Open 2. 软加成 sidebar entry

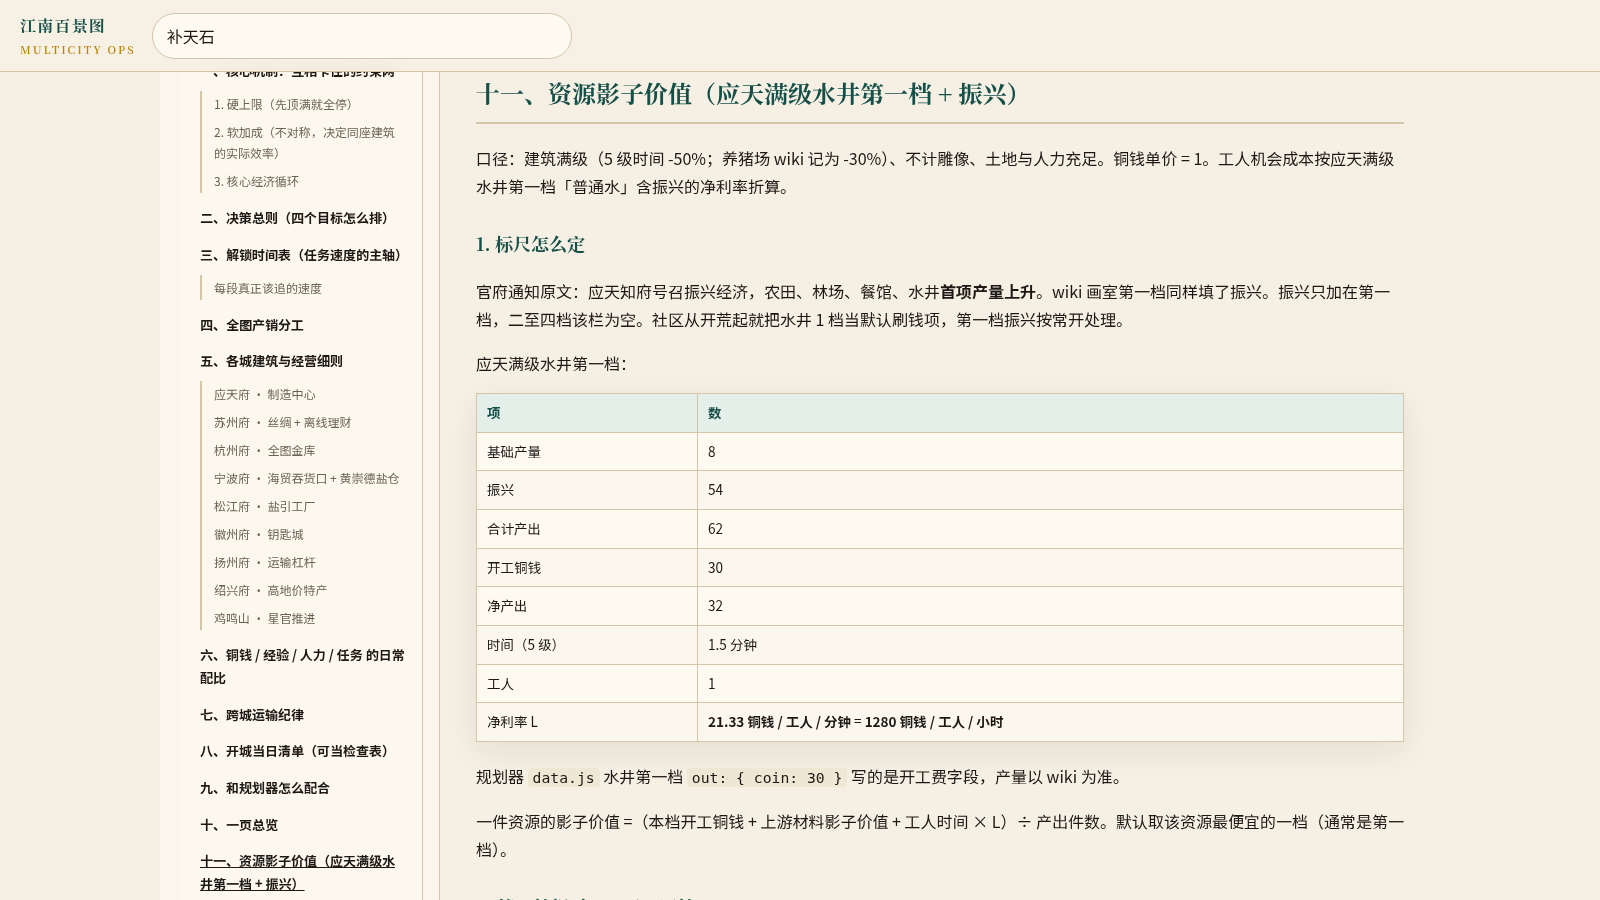click(x=304, y=142)
